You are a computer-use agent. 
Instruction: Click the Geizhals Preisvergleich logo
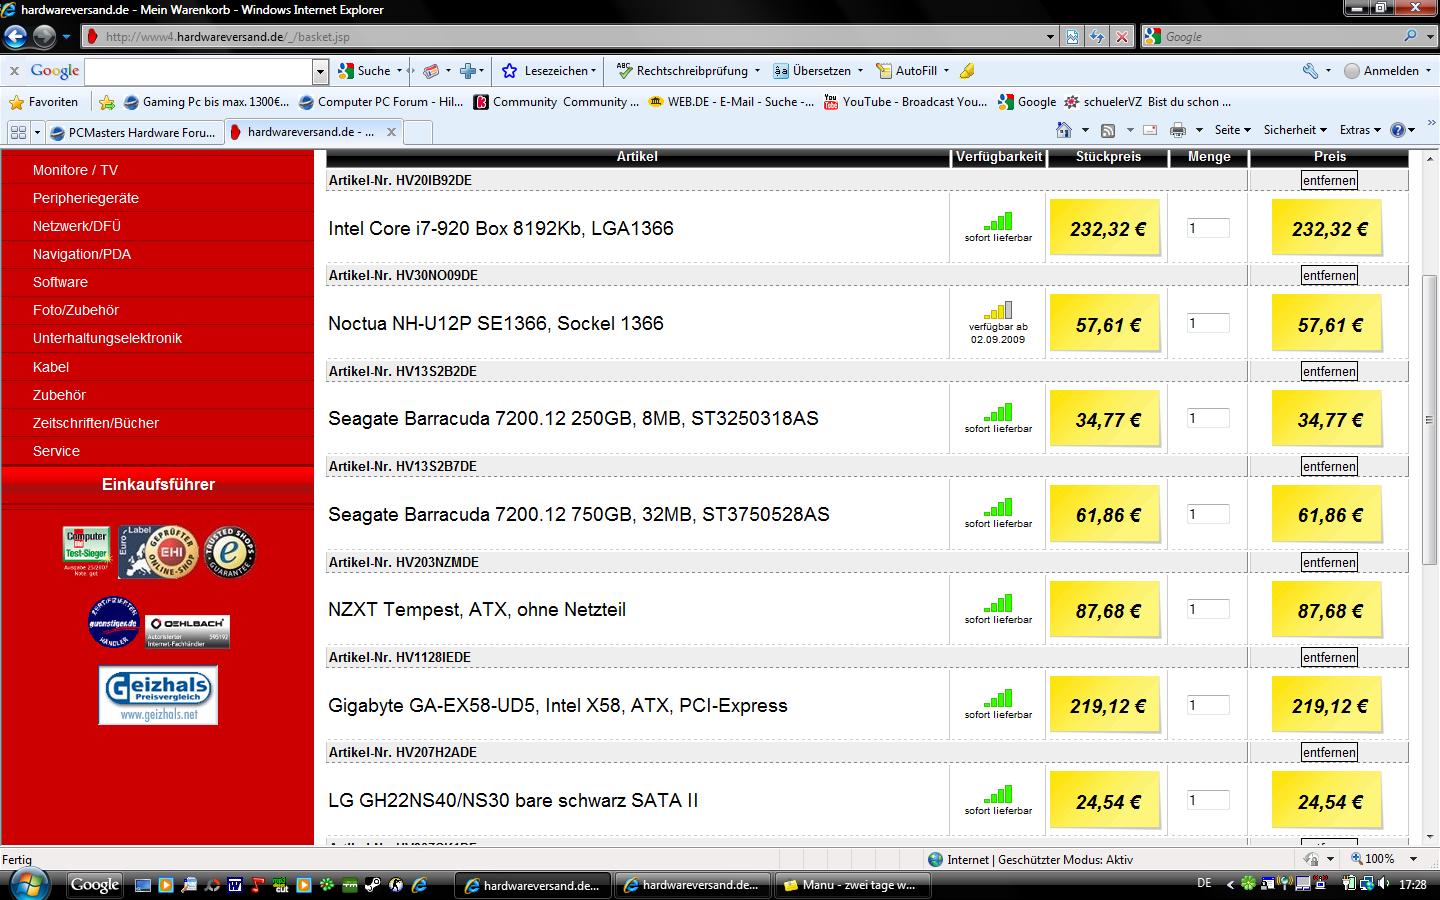point(158,695)
